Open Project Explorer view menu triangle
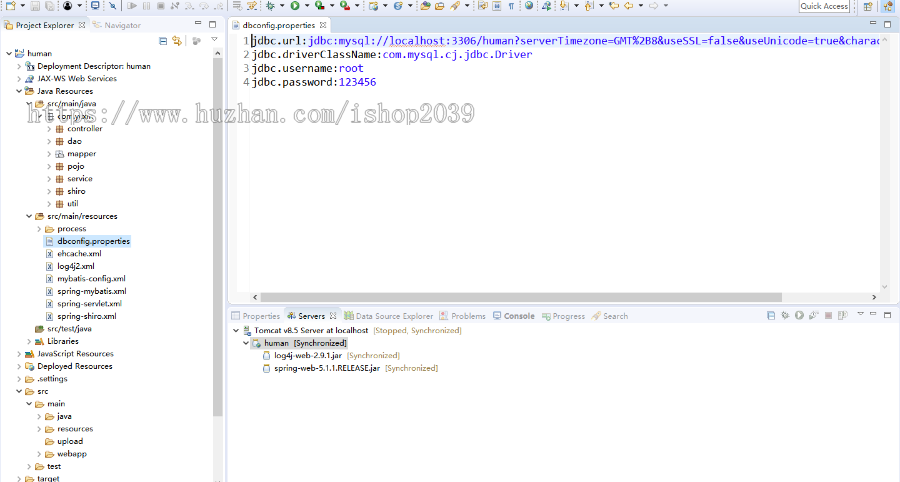Image resolution: width=900 pixels, height=482 pixels. coord(214,40)
